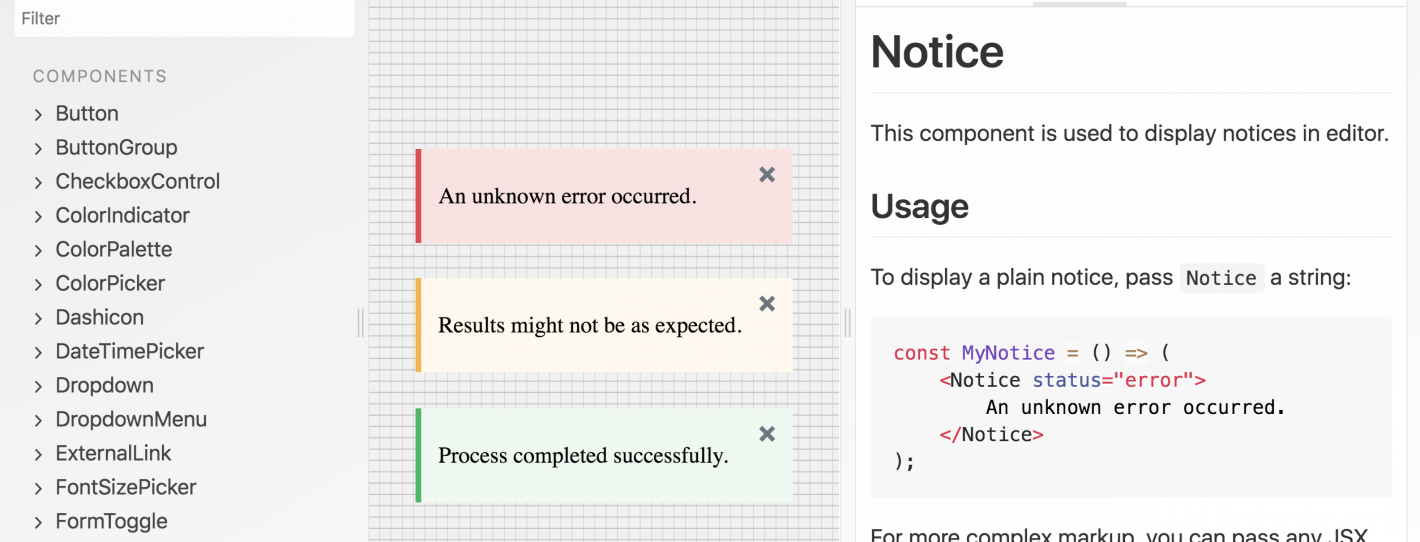Viewport: 1420px width, 542px height.
Task: Click the Filter search field
Action: (x=184, y=18)
